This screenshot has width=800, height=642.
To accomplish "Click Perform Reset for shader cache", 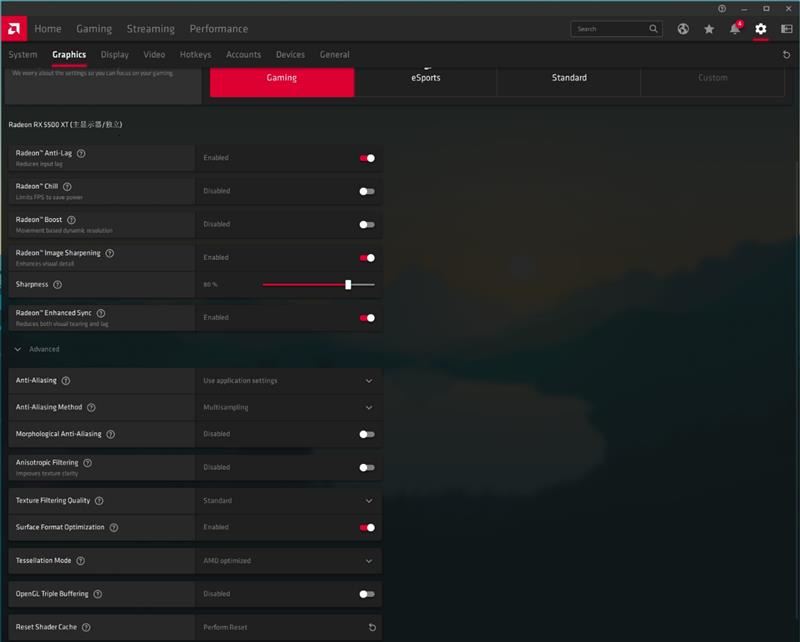I will coord(226,627).
